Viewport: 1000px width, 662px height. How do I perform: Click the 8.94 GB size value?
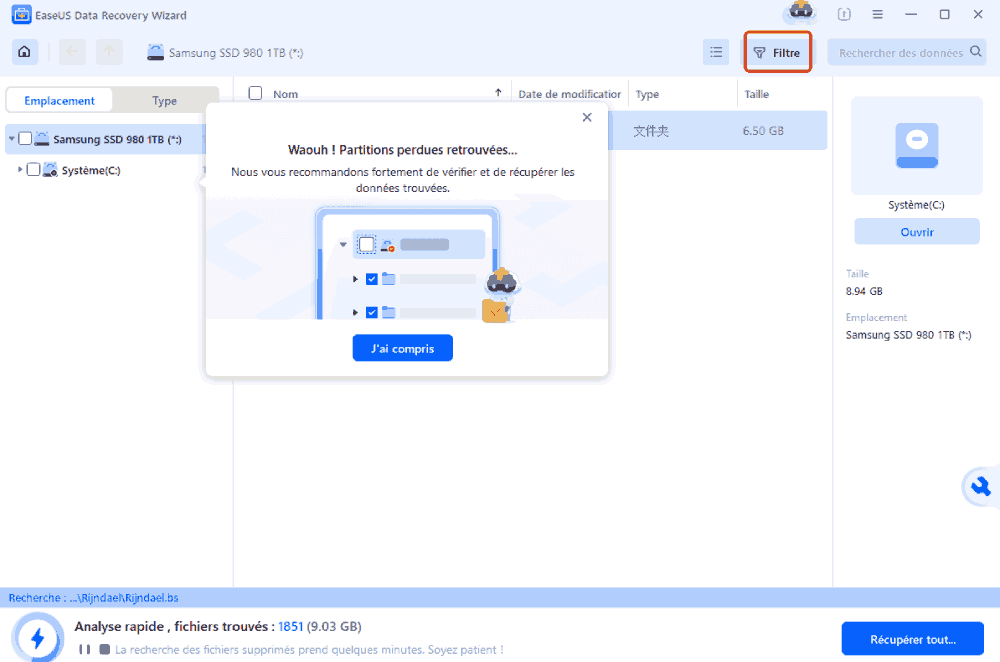point(864,291)
